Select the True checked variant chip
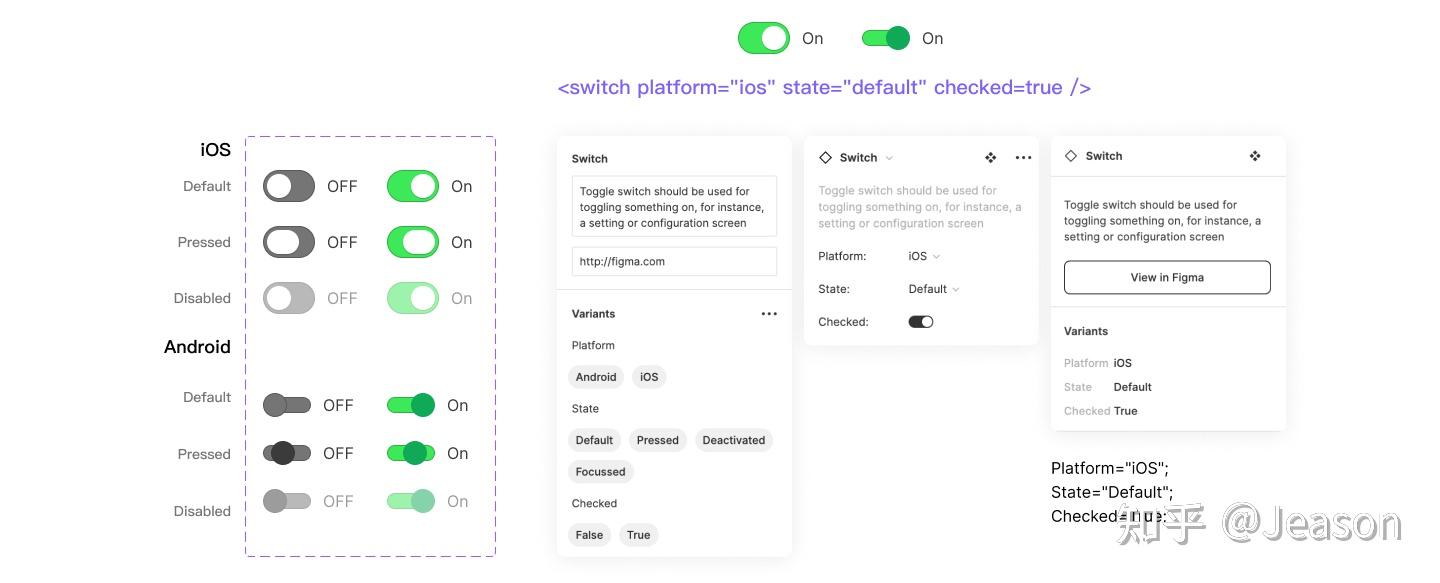Screen dimensions: 1440x583 point(639,535)
